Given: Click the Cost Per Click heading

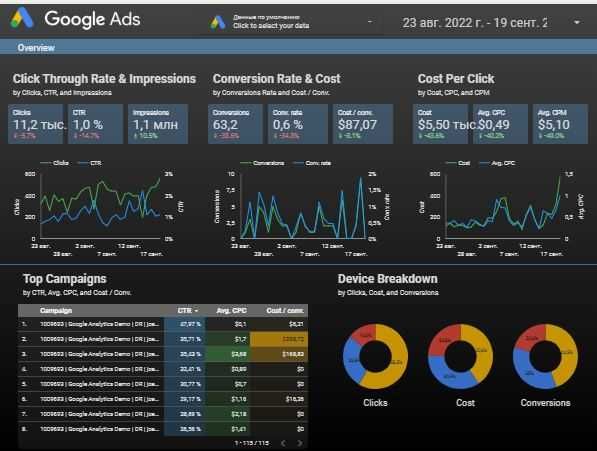Looking at the screenshot, I should 456,79.
